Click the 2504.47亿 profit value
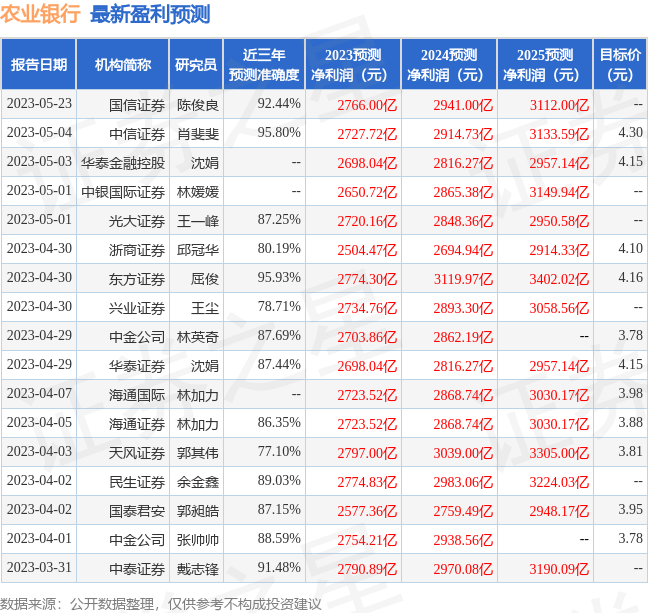This screenshot has width=648, height=613. click(x=367, y=250)
